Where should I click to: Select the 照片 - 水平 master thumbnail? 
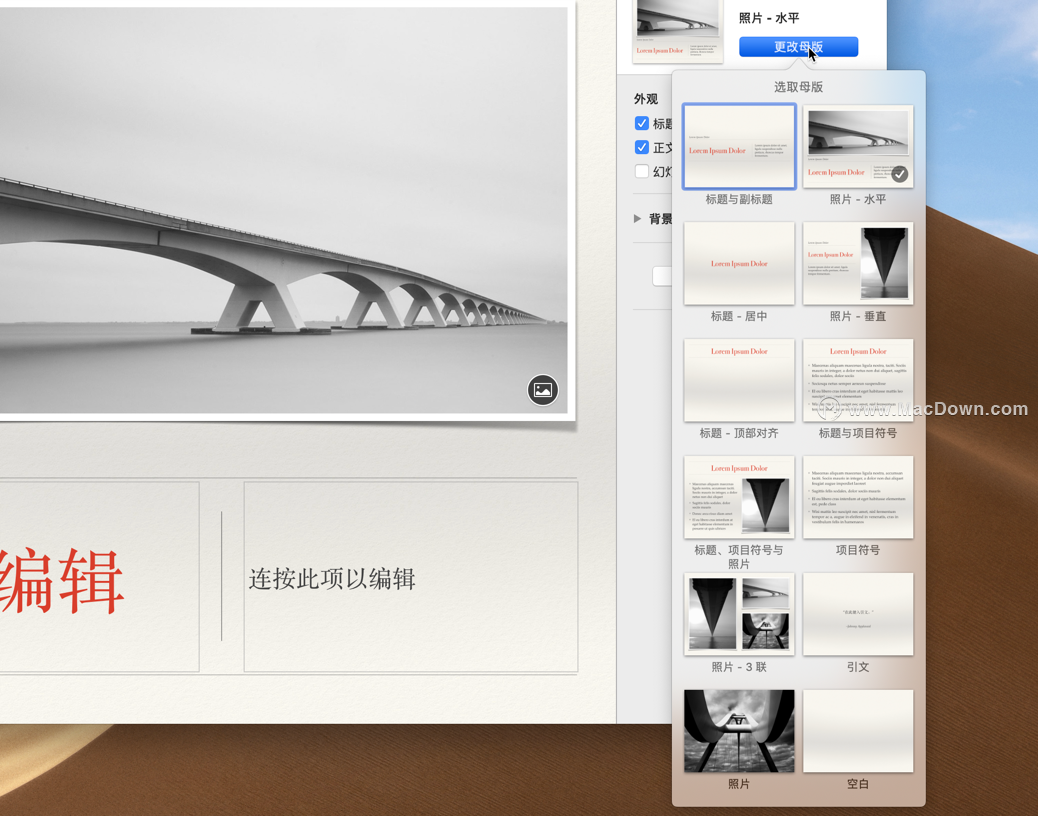[x=858, y=146]
